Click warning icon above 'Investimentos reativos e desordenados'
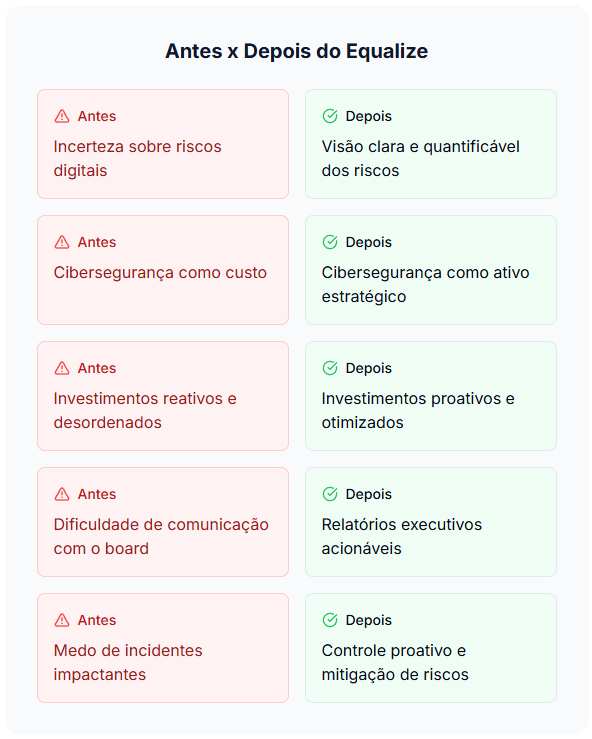 62,368
